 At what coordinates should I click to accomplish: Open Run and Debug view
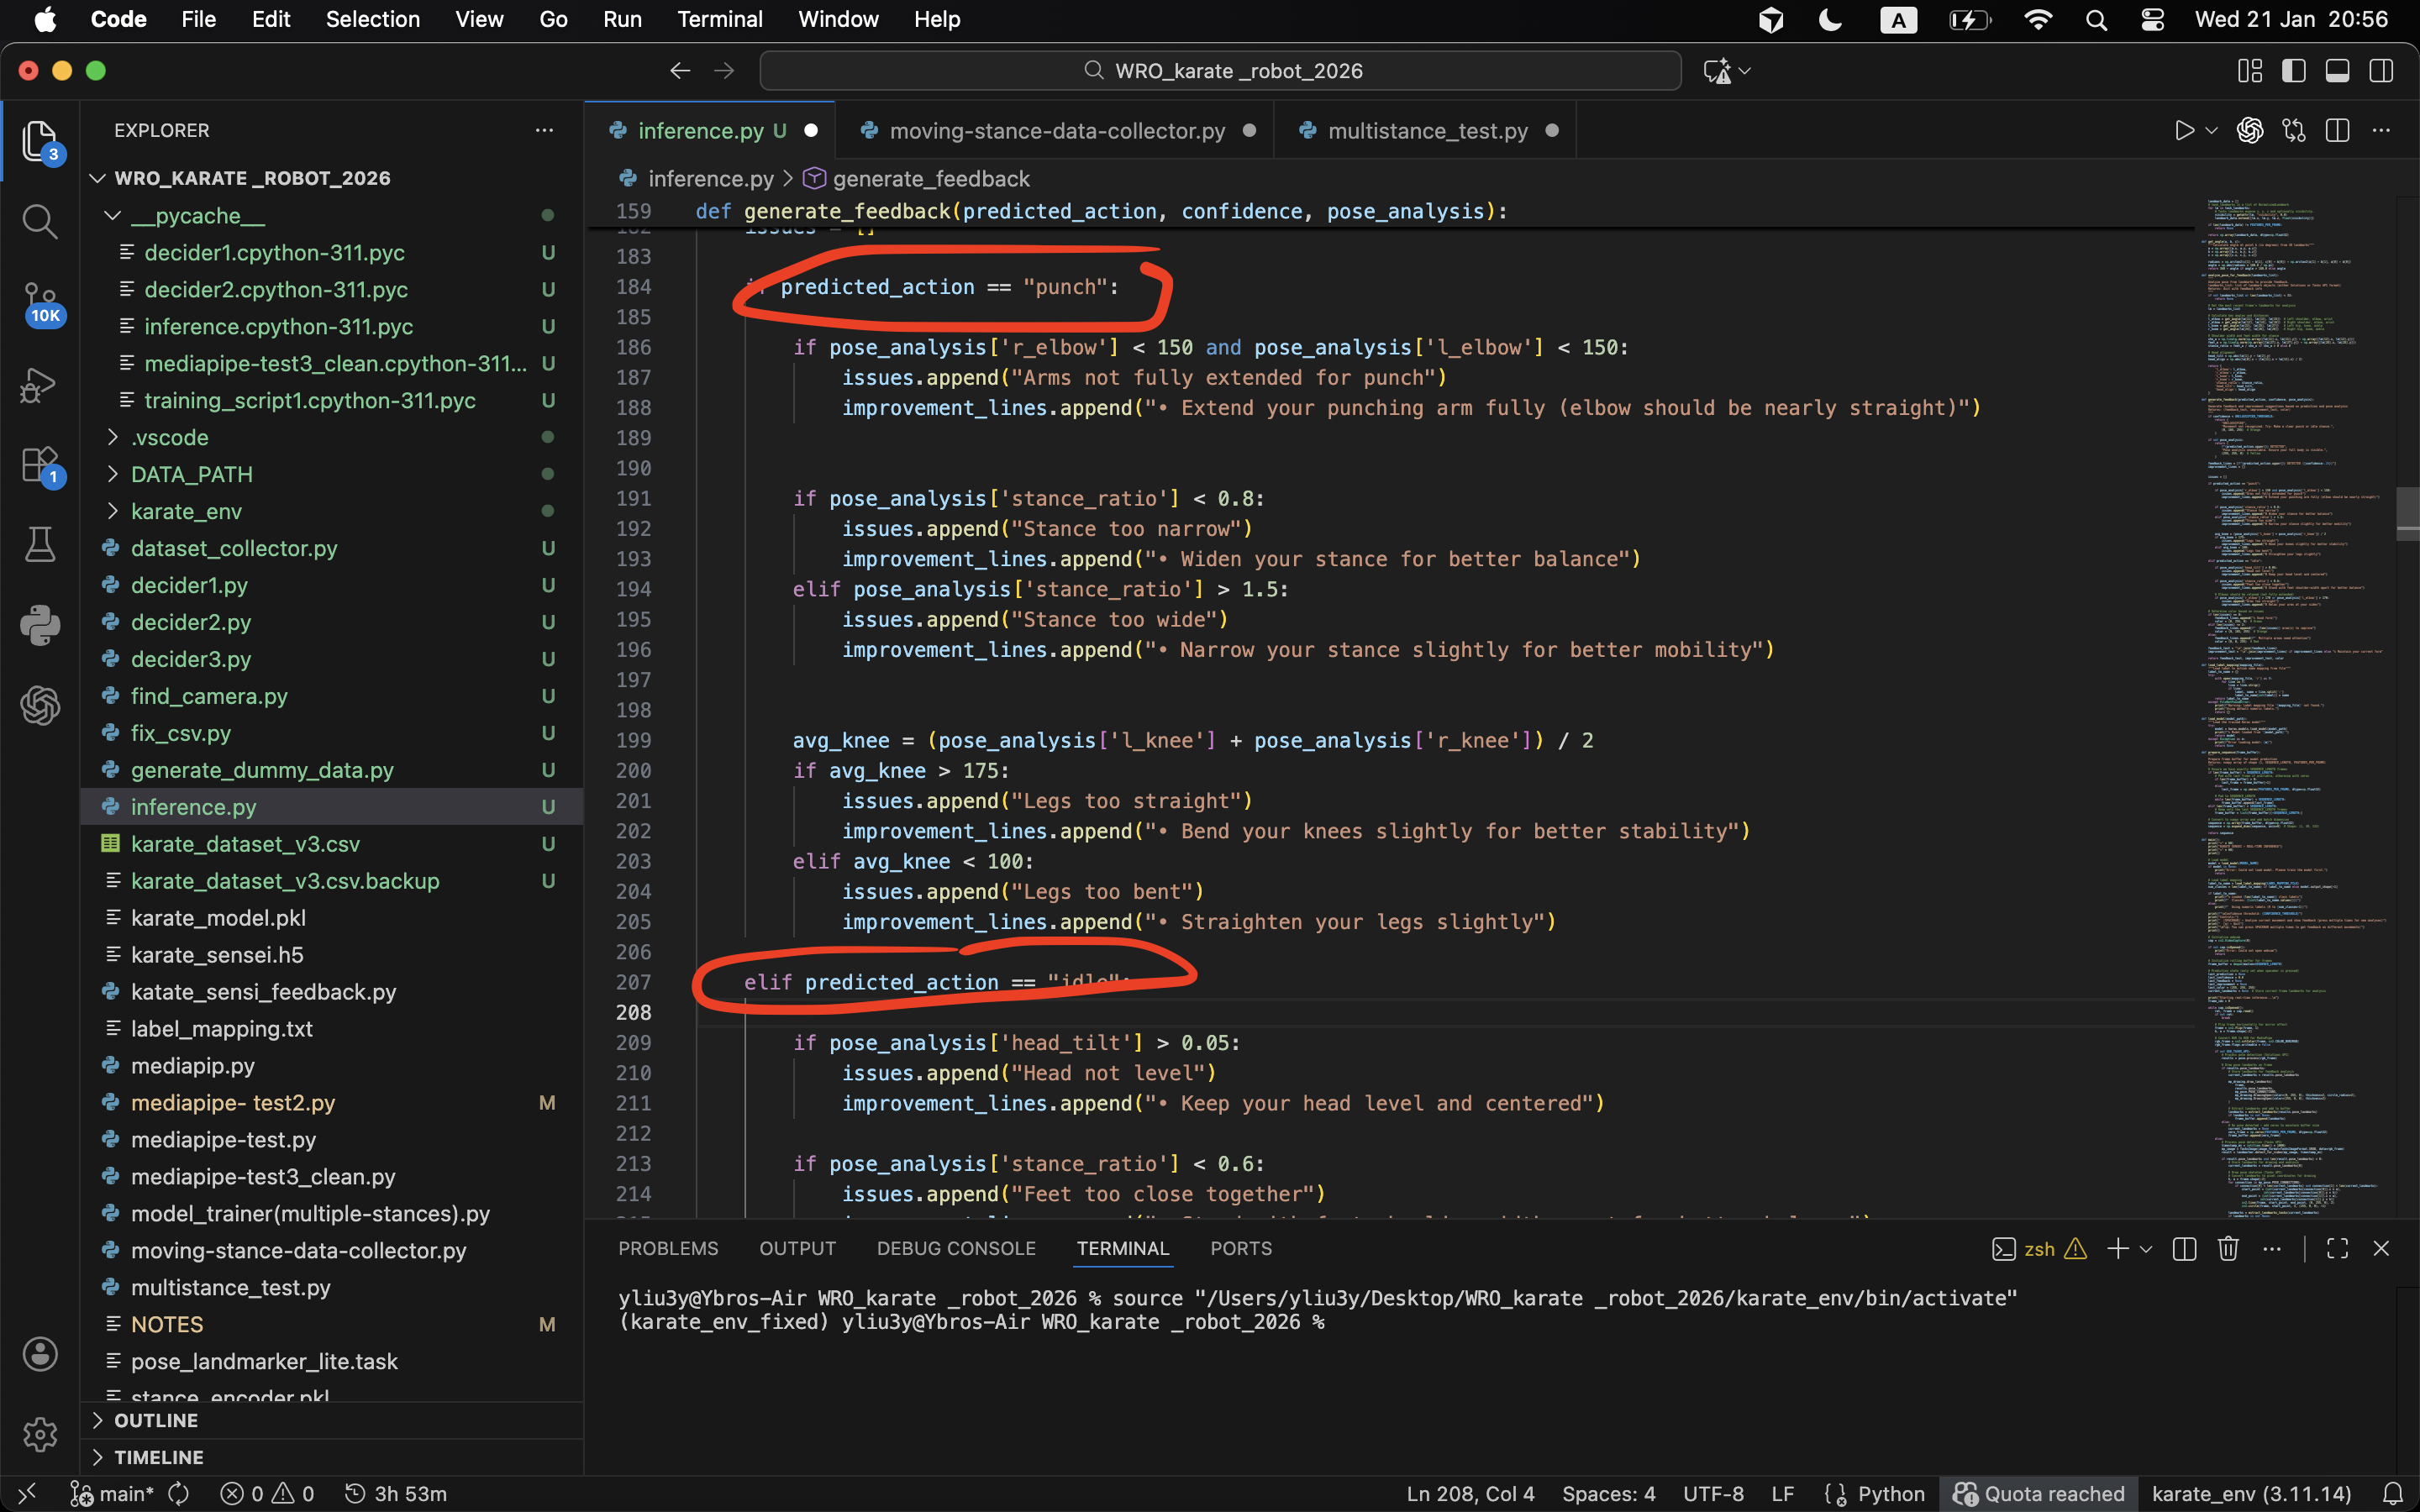tap(40, 385)
